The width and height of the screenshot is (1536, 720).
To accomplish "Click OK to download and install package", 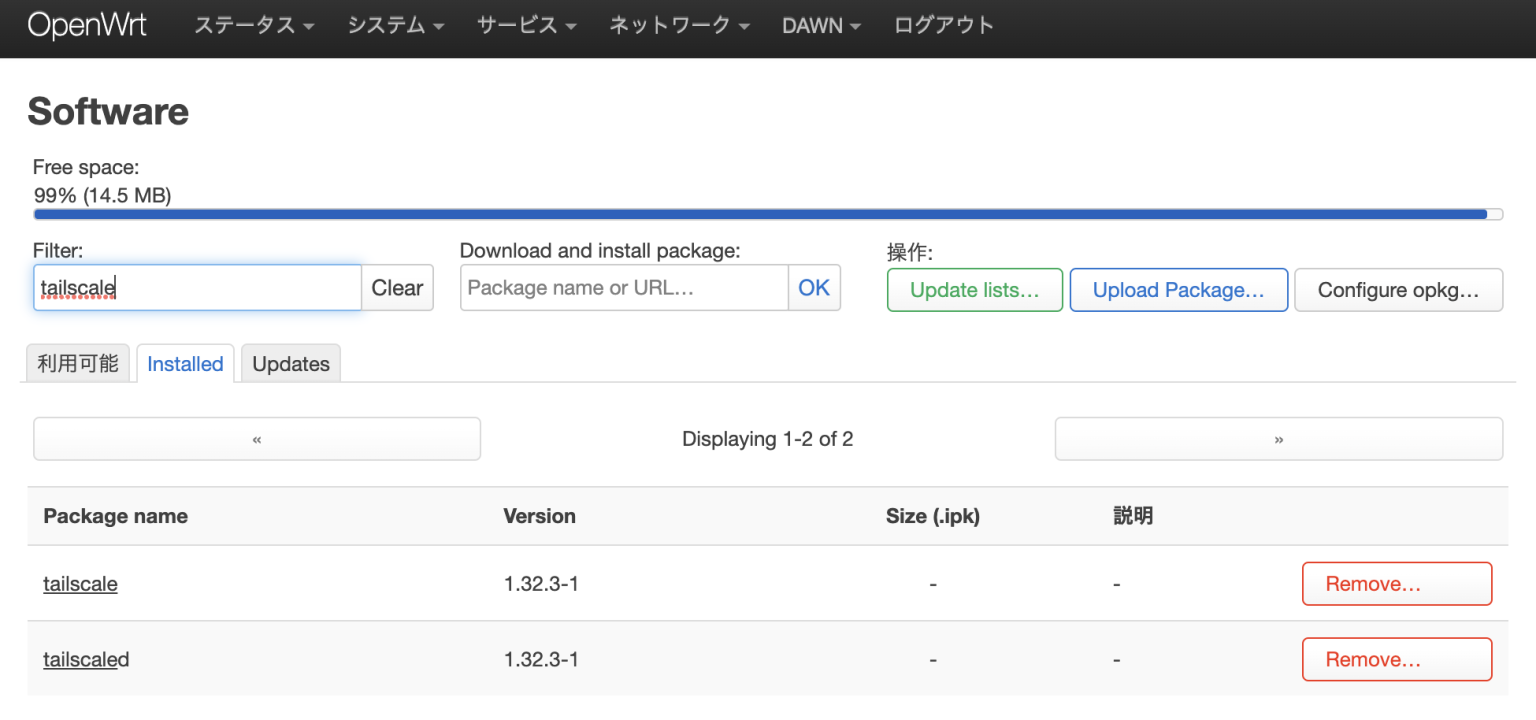I will (814, 287).
